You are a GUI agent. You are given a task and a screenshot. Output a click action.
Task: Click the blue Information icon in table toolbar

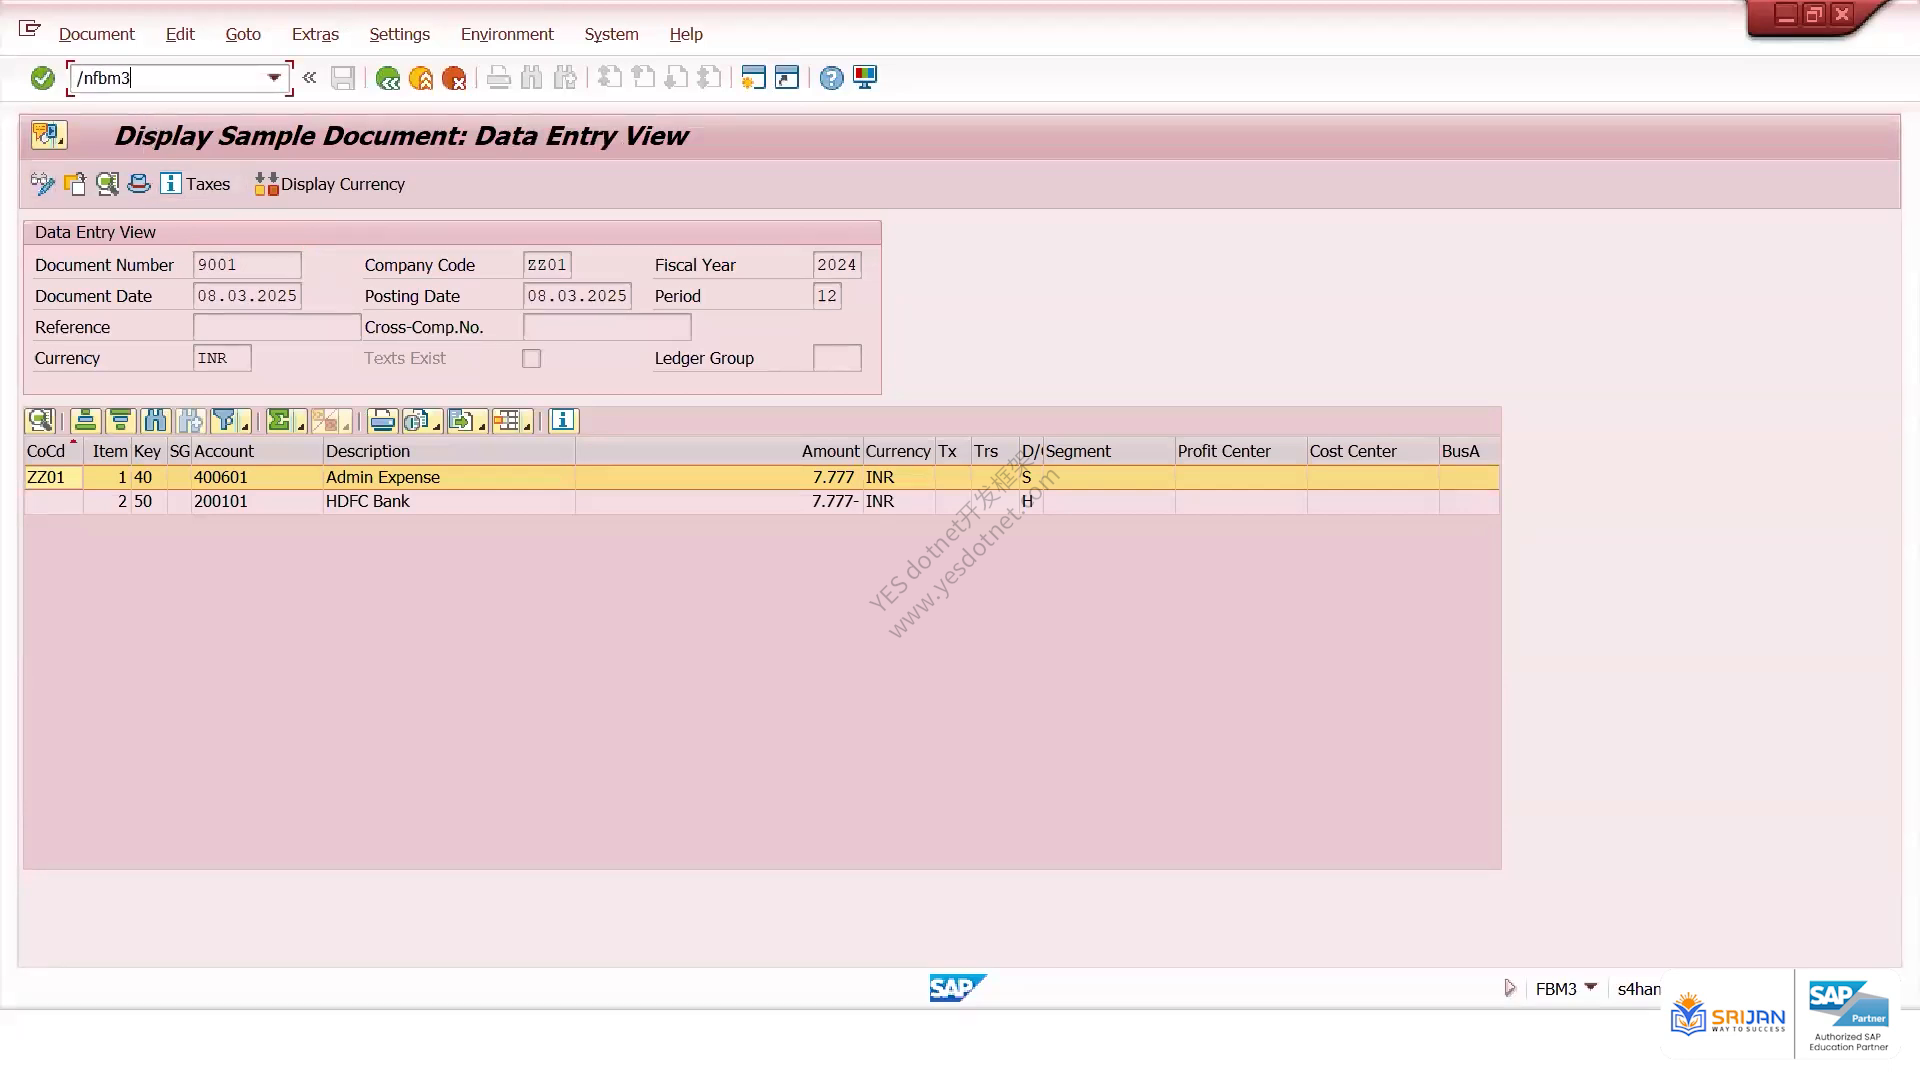[563, 421]
